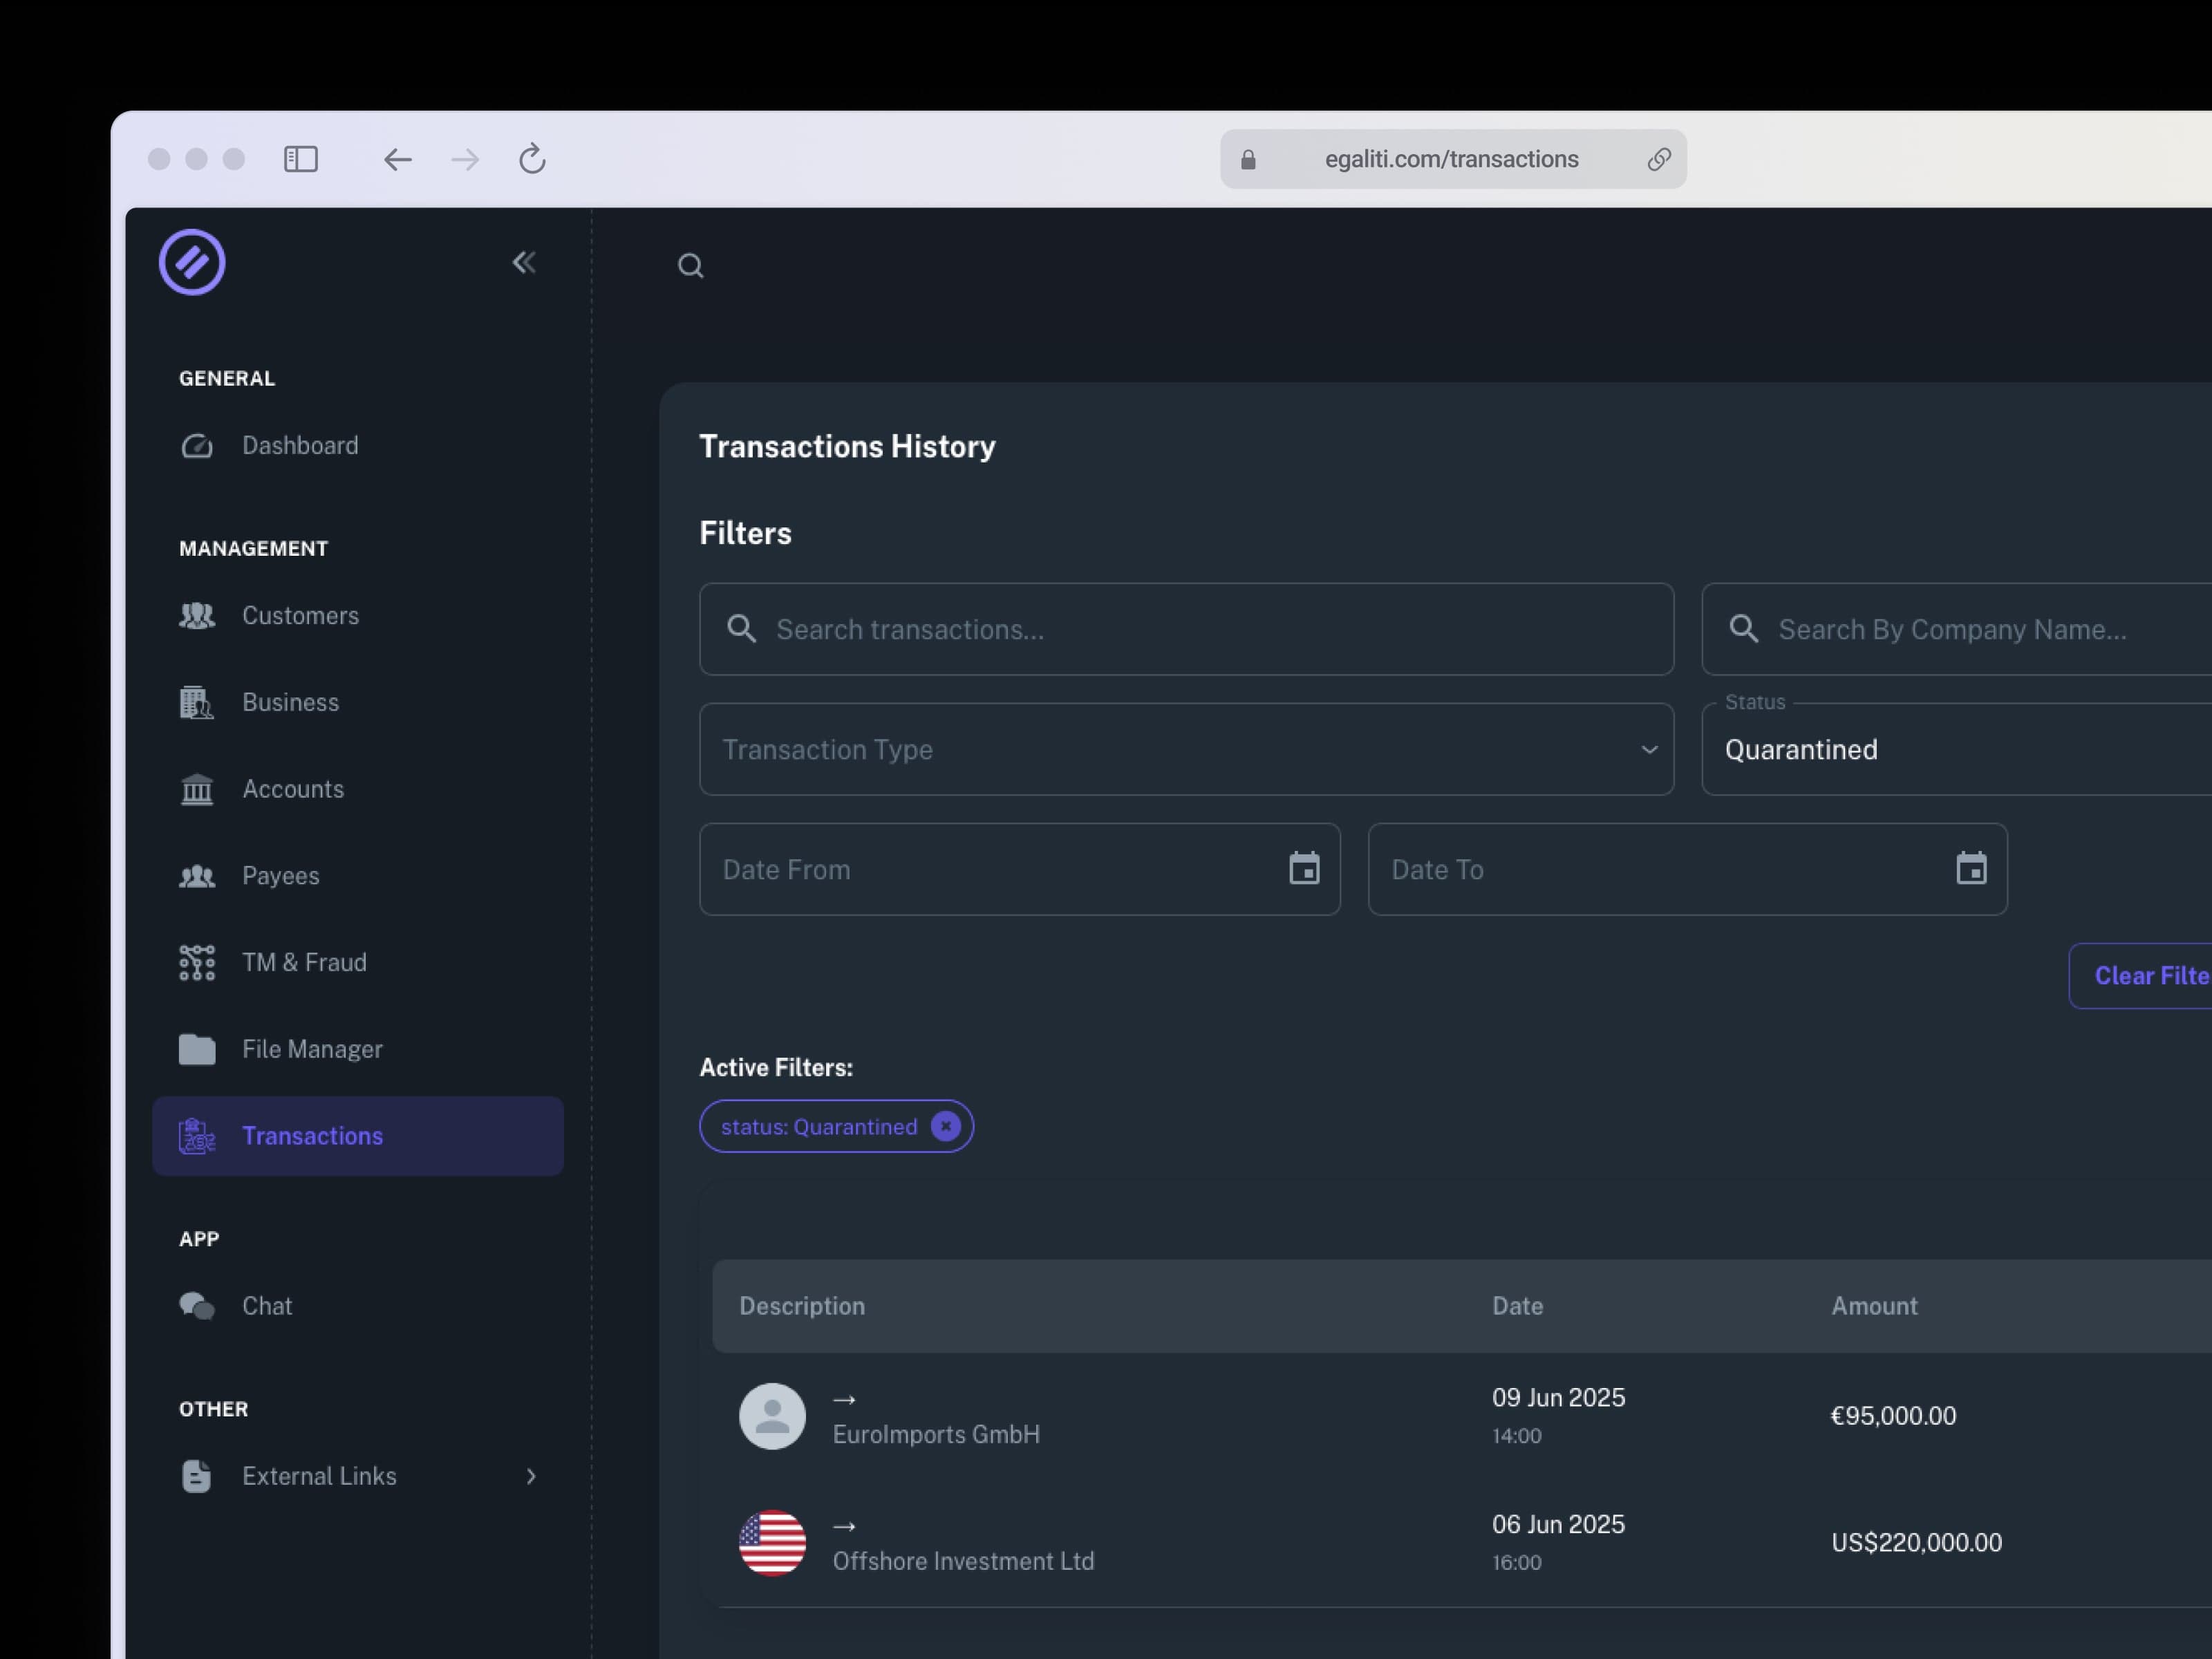Click the Accounts bank icon
Image resolution: width=2212 pixels, height=1659 pixels.
(197, 790)
